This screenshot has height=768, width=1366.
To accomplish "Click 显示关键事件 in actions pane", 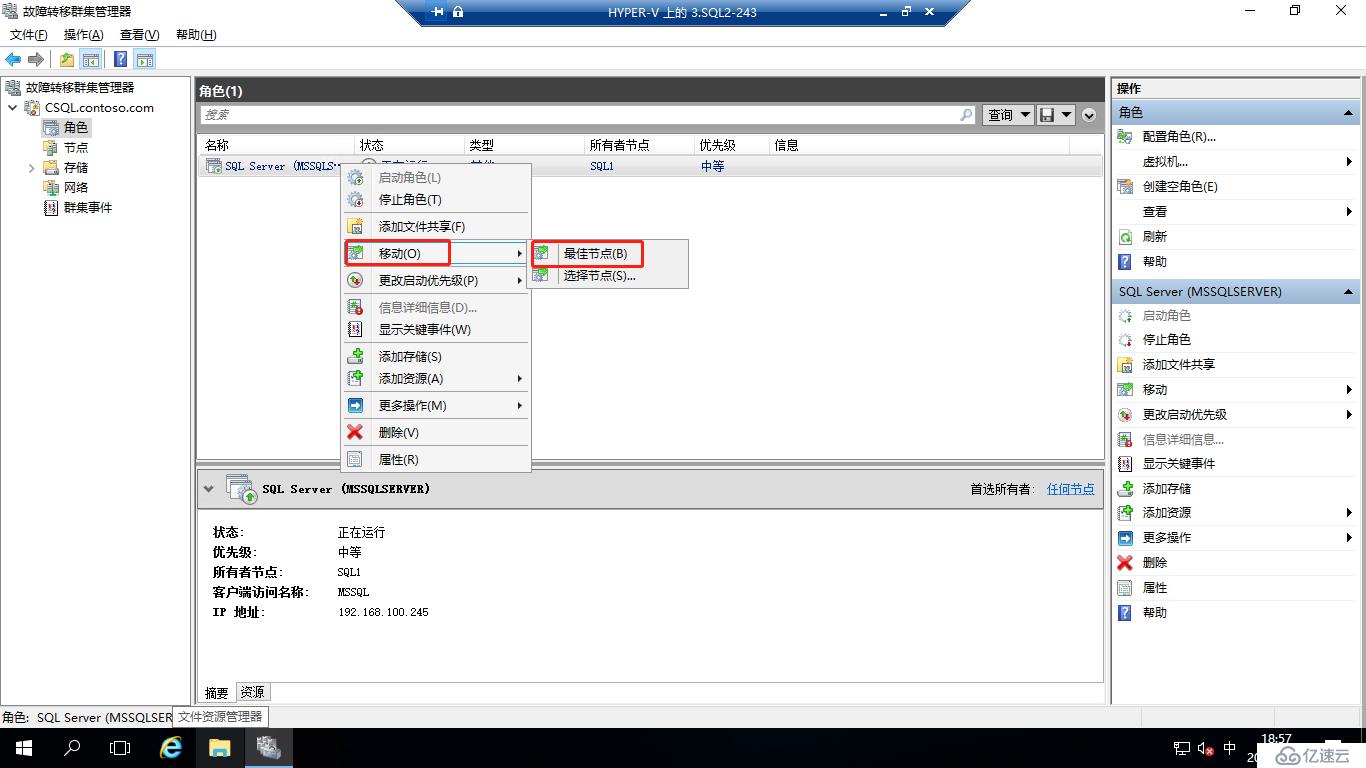I will (1179, 464).
